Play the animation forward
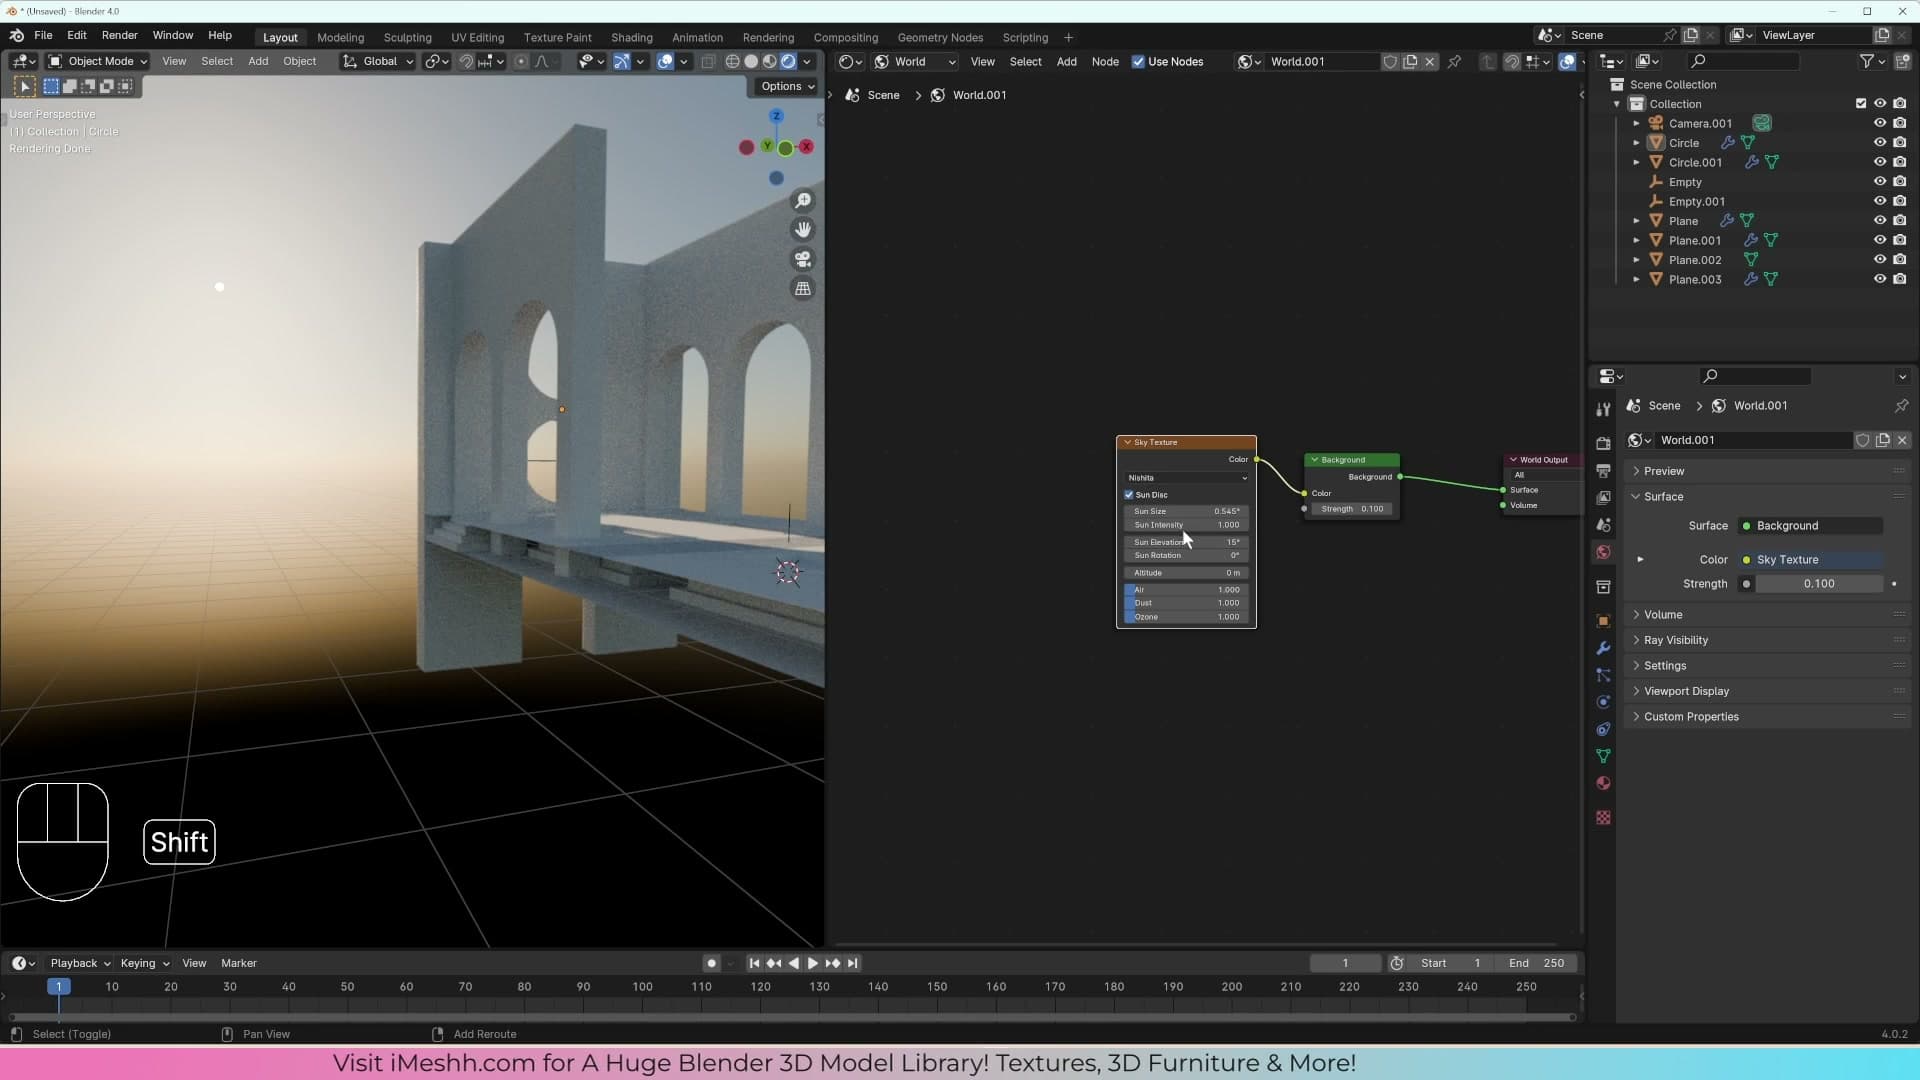The height and width of the screenshot is (1080, 1920). click(x=812, y=964)
